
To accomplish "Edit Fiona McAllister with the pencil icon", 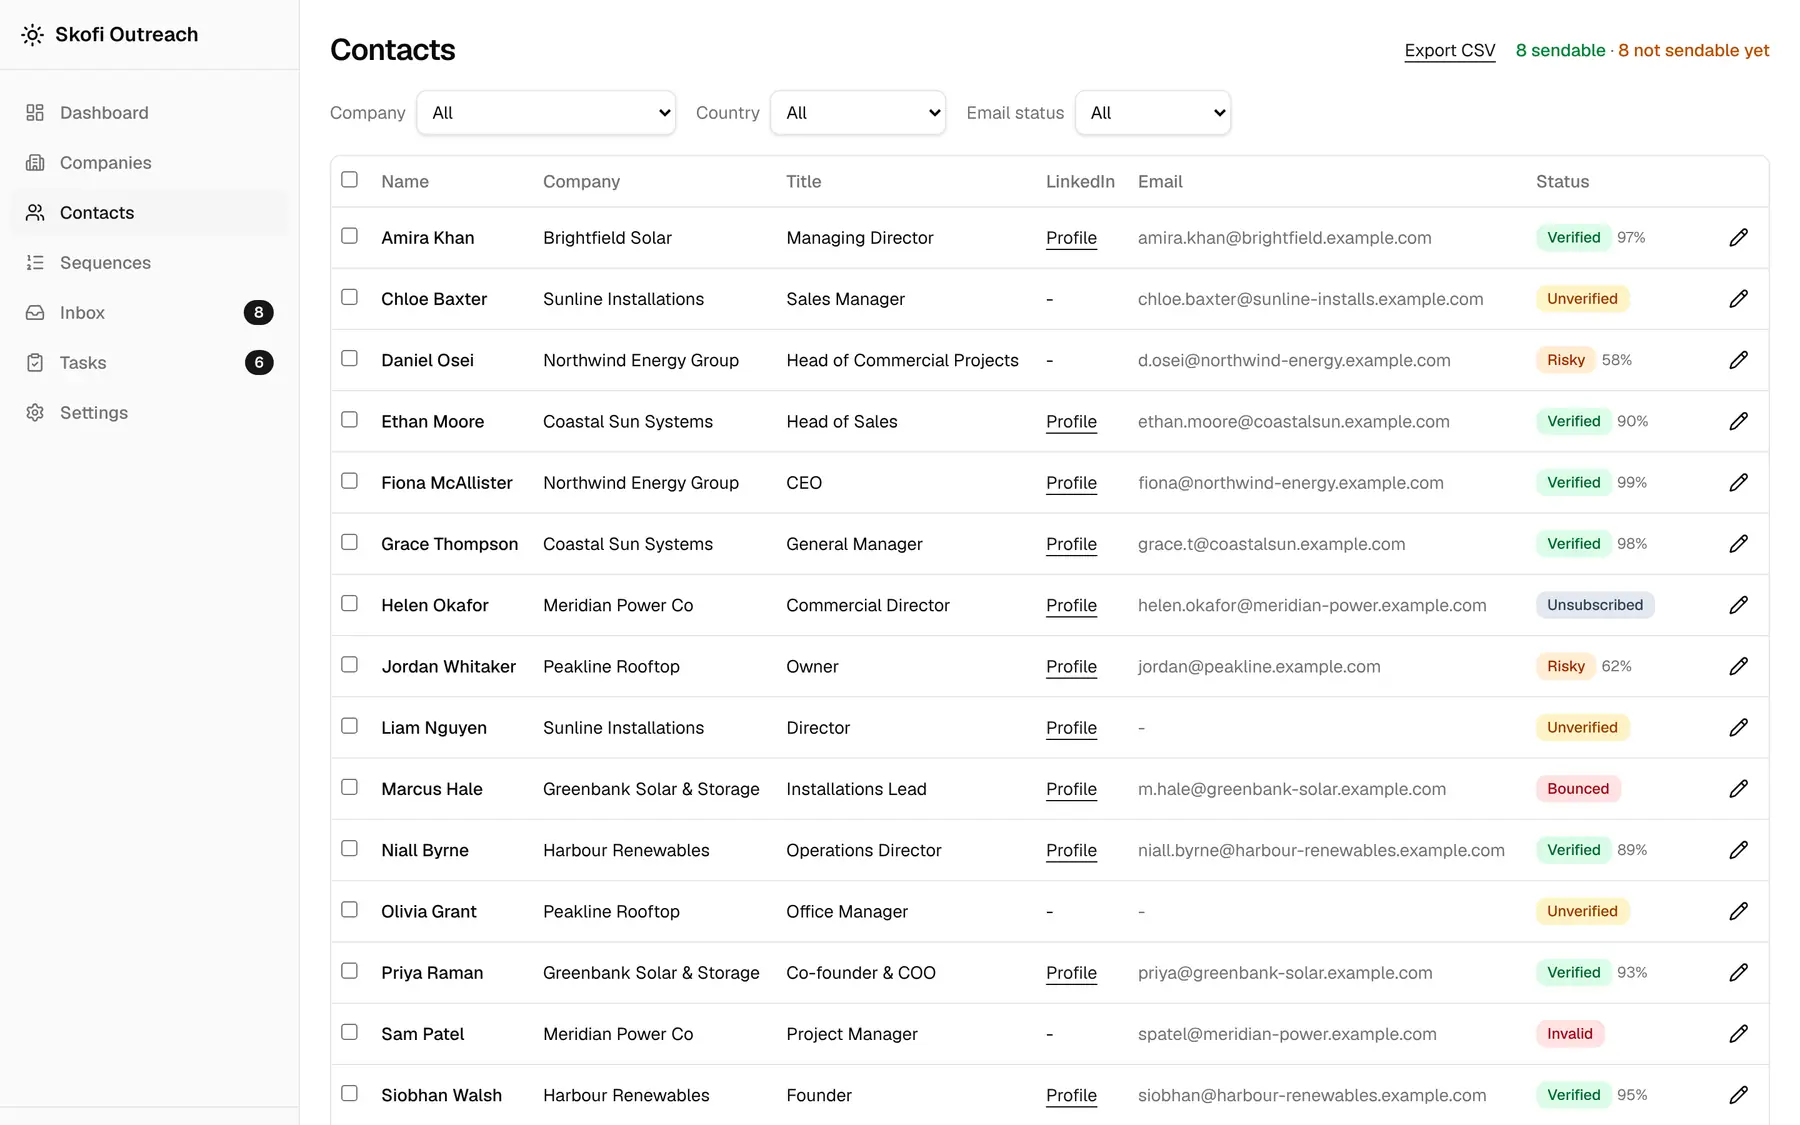I will (x=1739, y=483).
